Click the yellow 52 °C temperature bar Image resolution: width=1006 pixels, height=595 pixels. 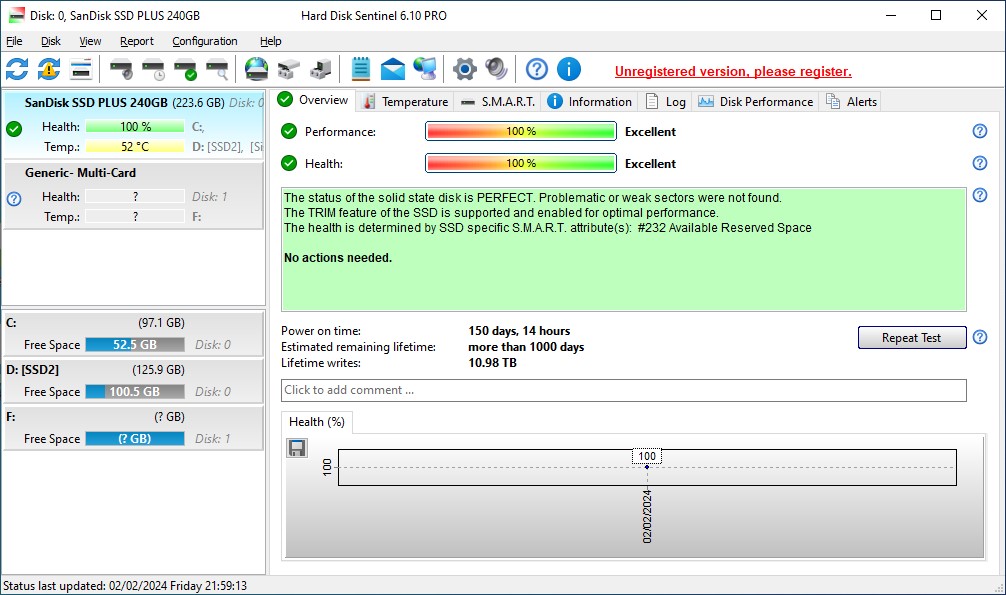(135, 146)
